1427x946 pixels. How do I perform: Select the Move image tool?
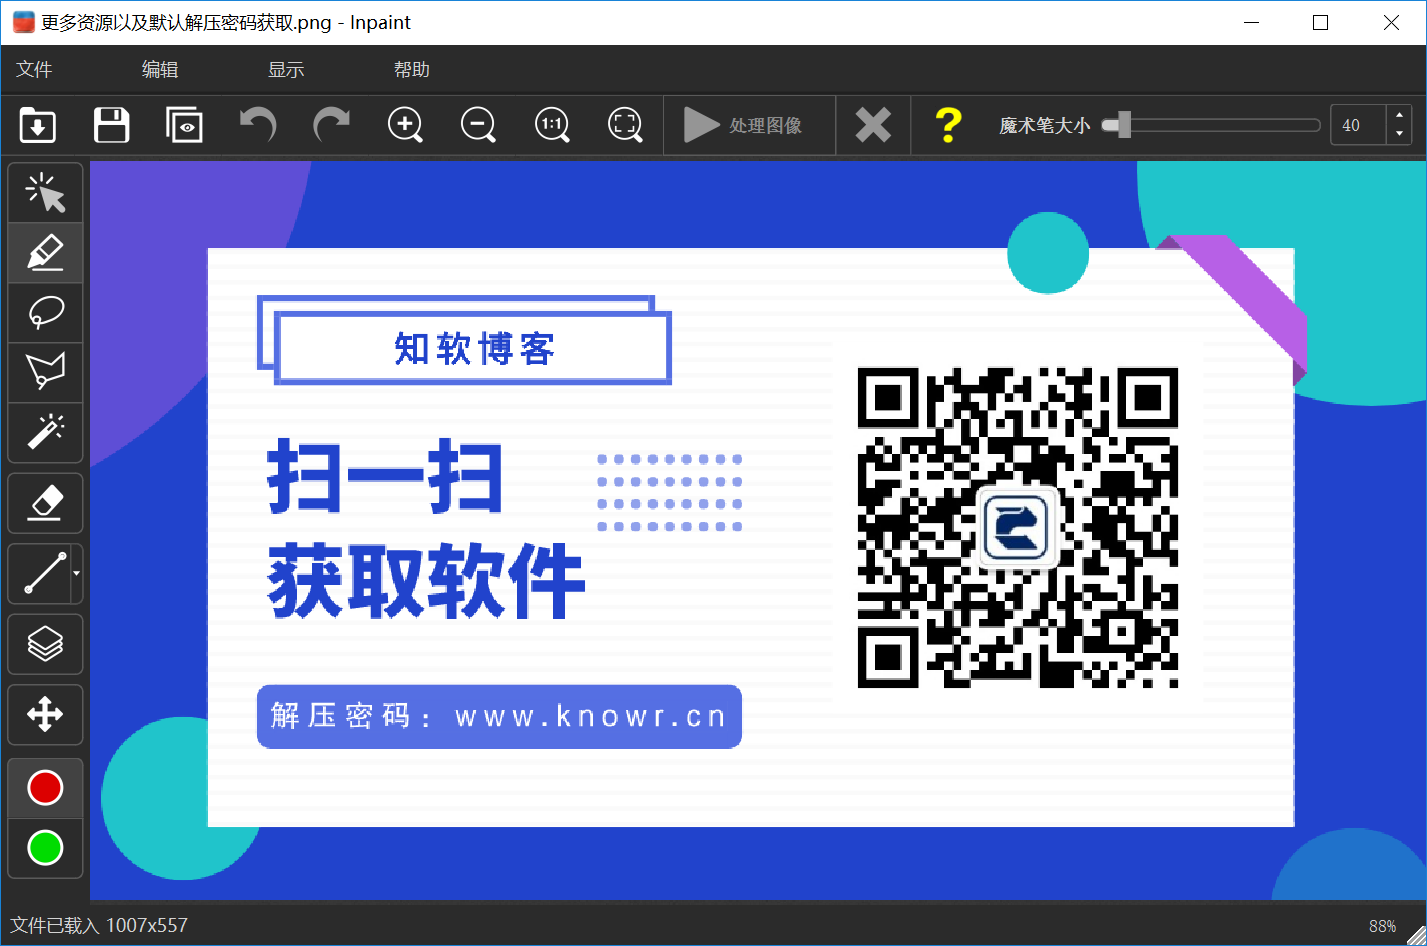click(x=45, y=714)
